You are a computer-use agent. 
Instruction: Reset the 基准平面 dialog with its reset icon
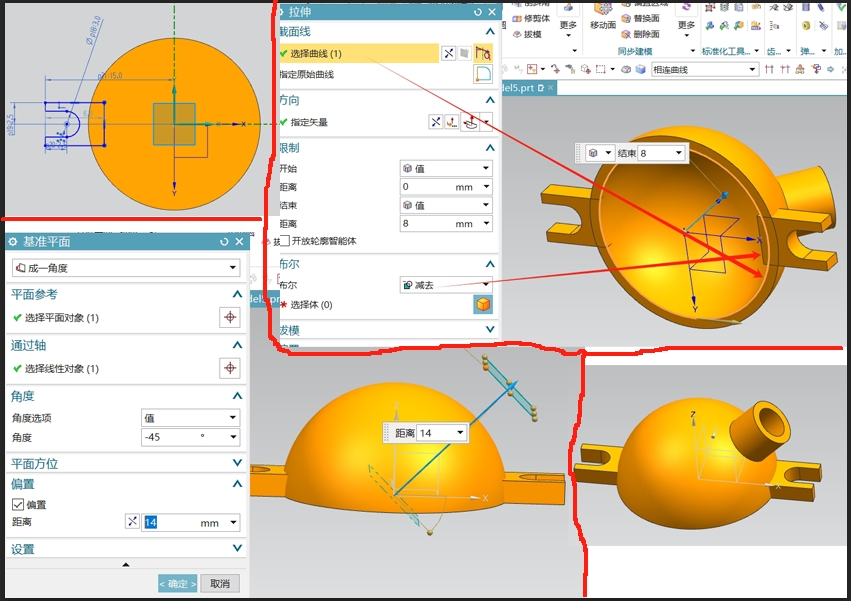(x=224, y=242)
